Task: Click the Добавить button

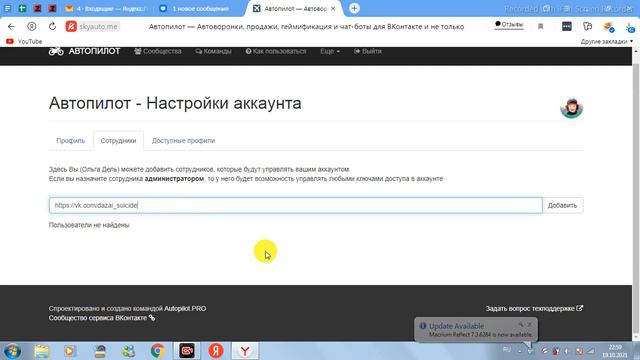Action: 562,205
